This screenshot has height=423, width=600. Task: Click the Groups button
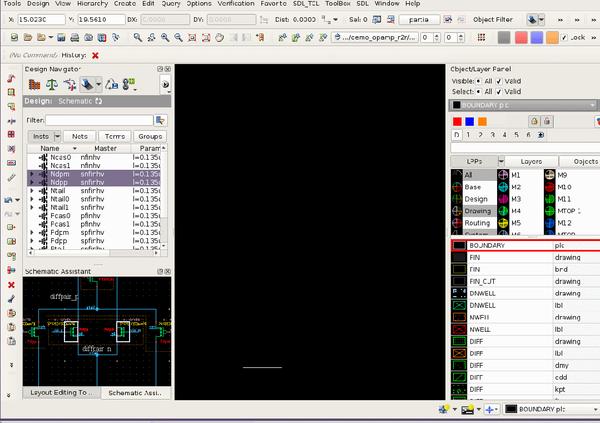(x=150, y=136)
